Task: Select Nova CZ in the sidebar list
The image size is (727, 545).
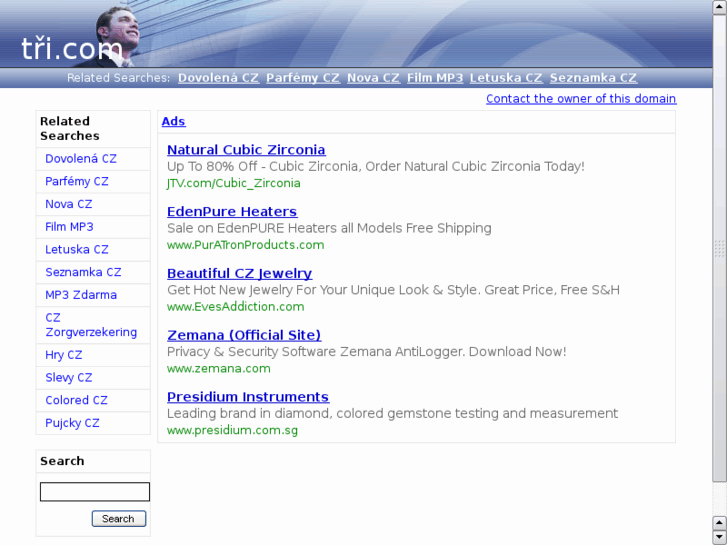Action: click(69, 204)
